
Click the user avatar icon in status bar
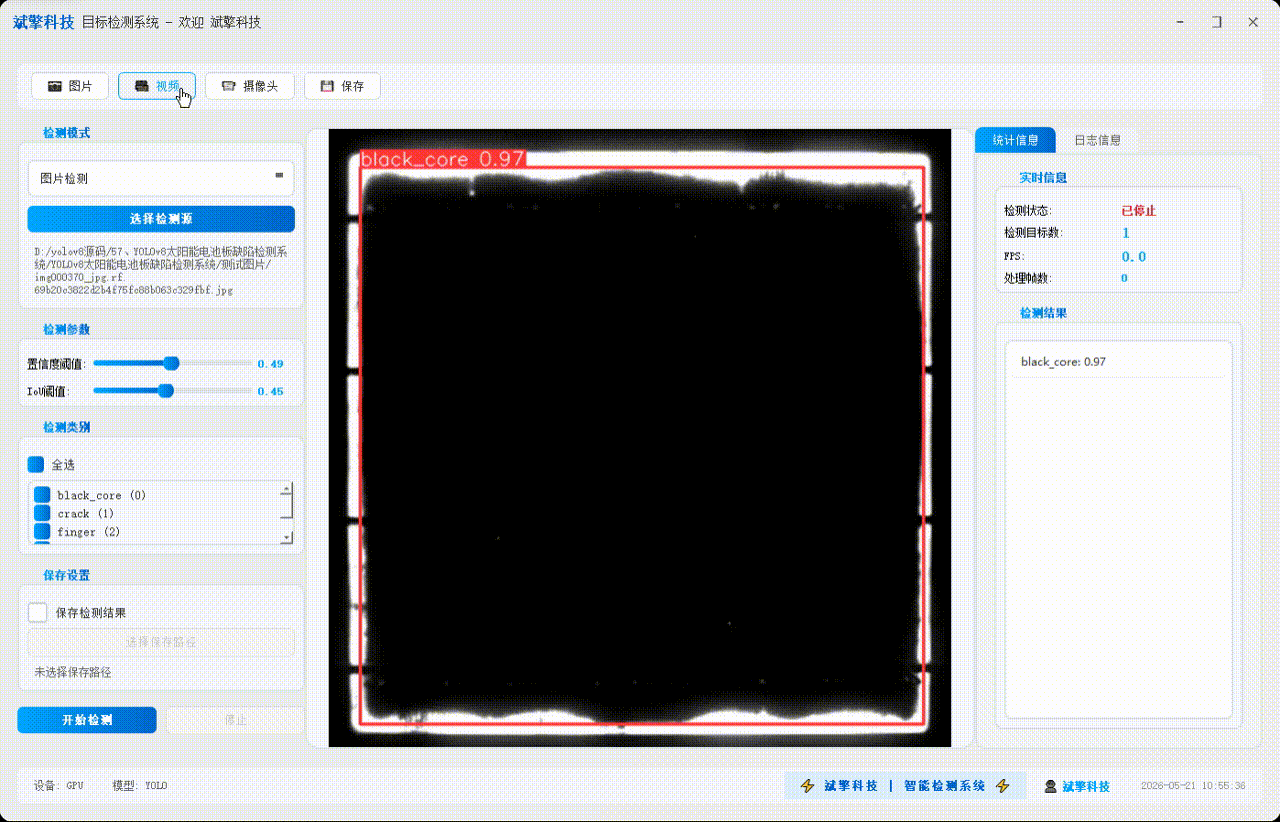[1050, 786]
